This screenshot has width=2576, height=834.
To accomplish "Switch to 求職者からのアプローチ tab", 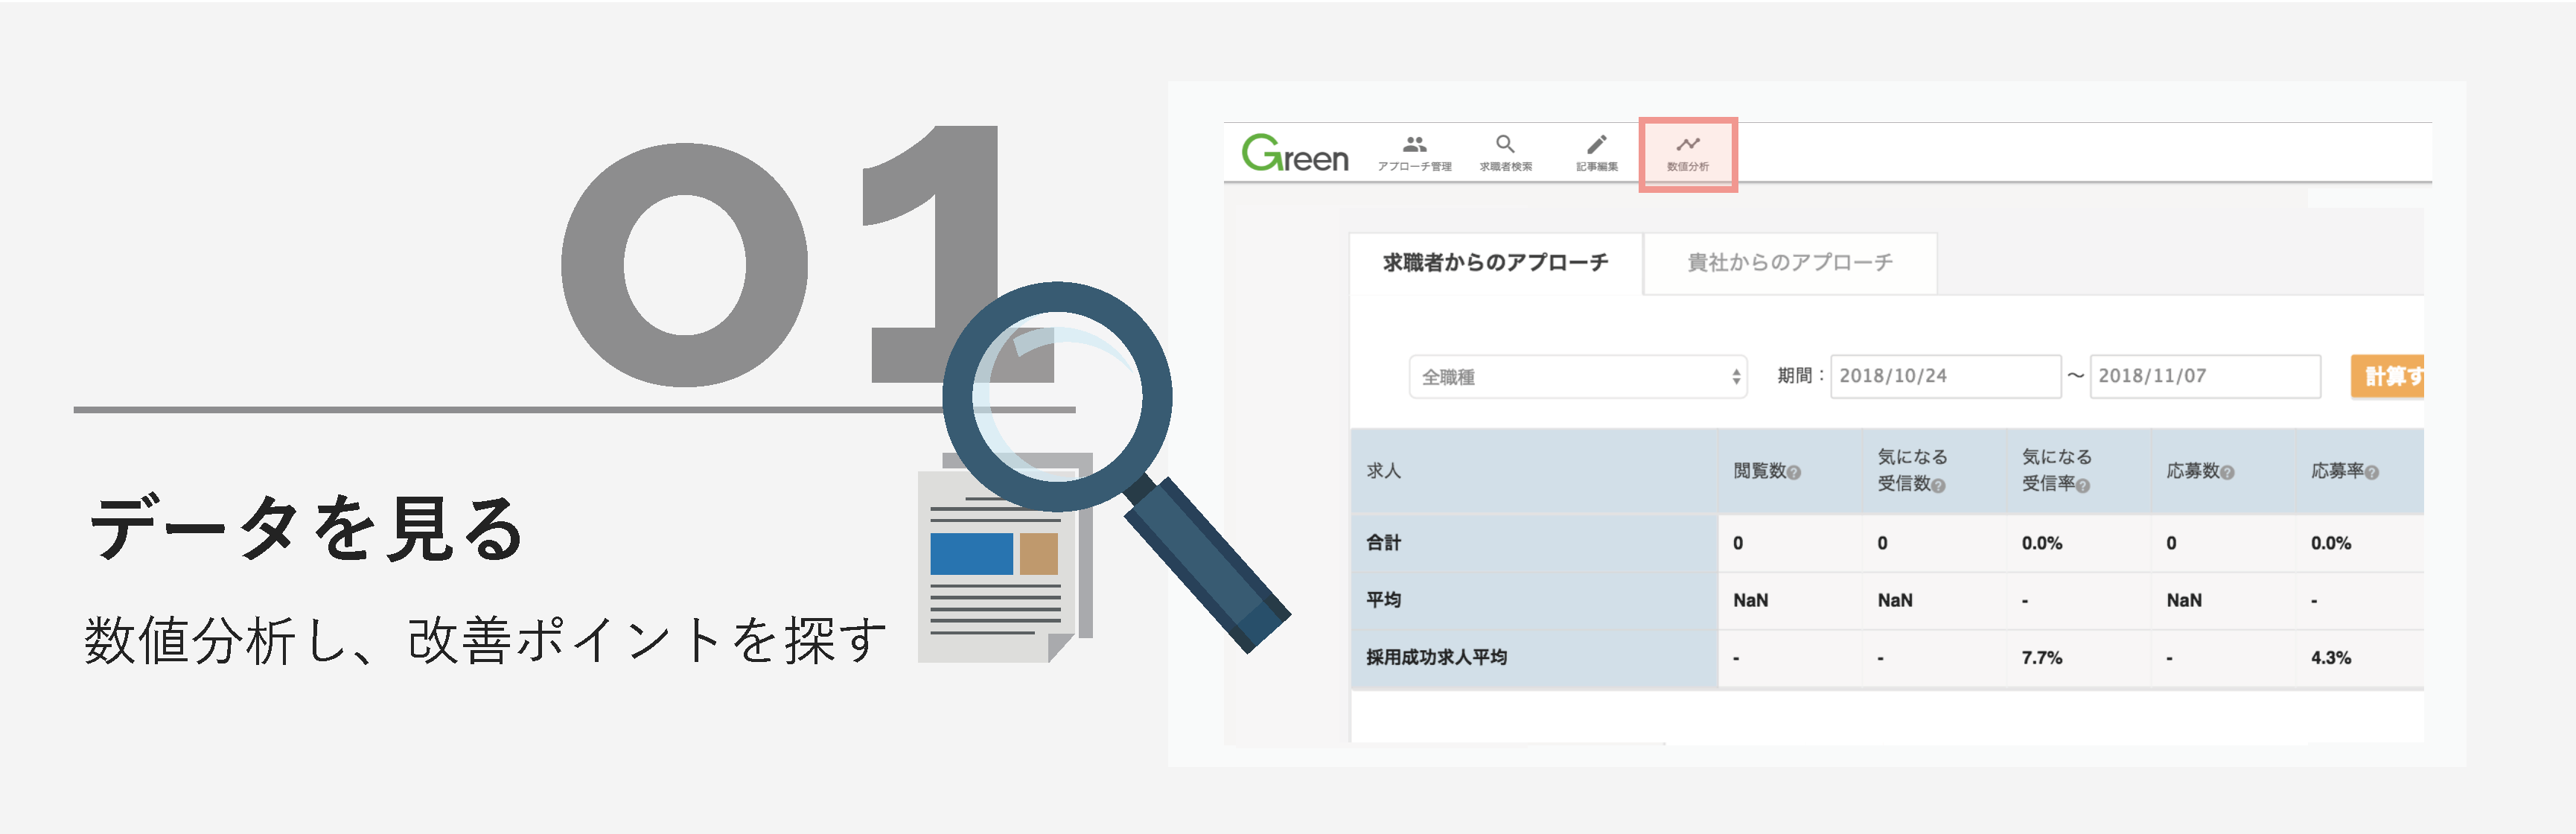I will pyautogui.click(x=1495, y=263).
